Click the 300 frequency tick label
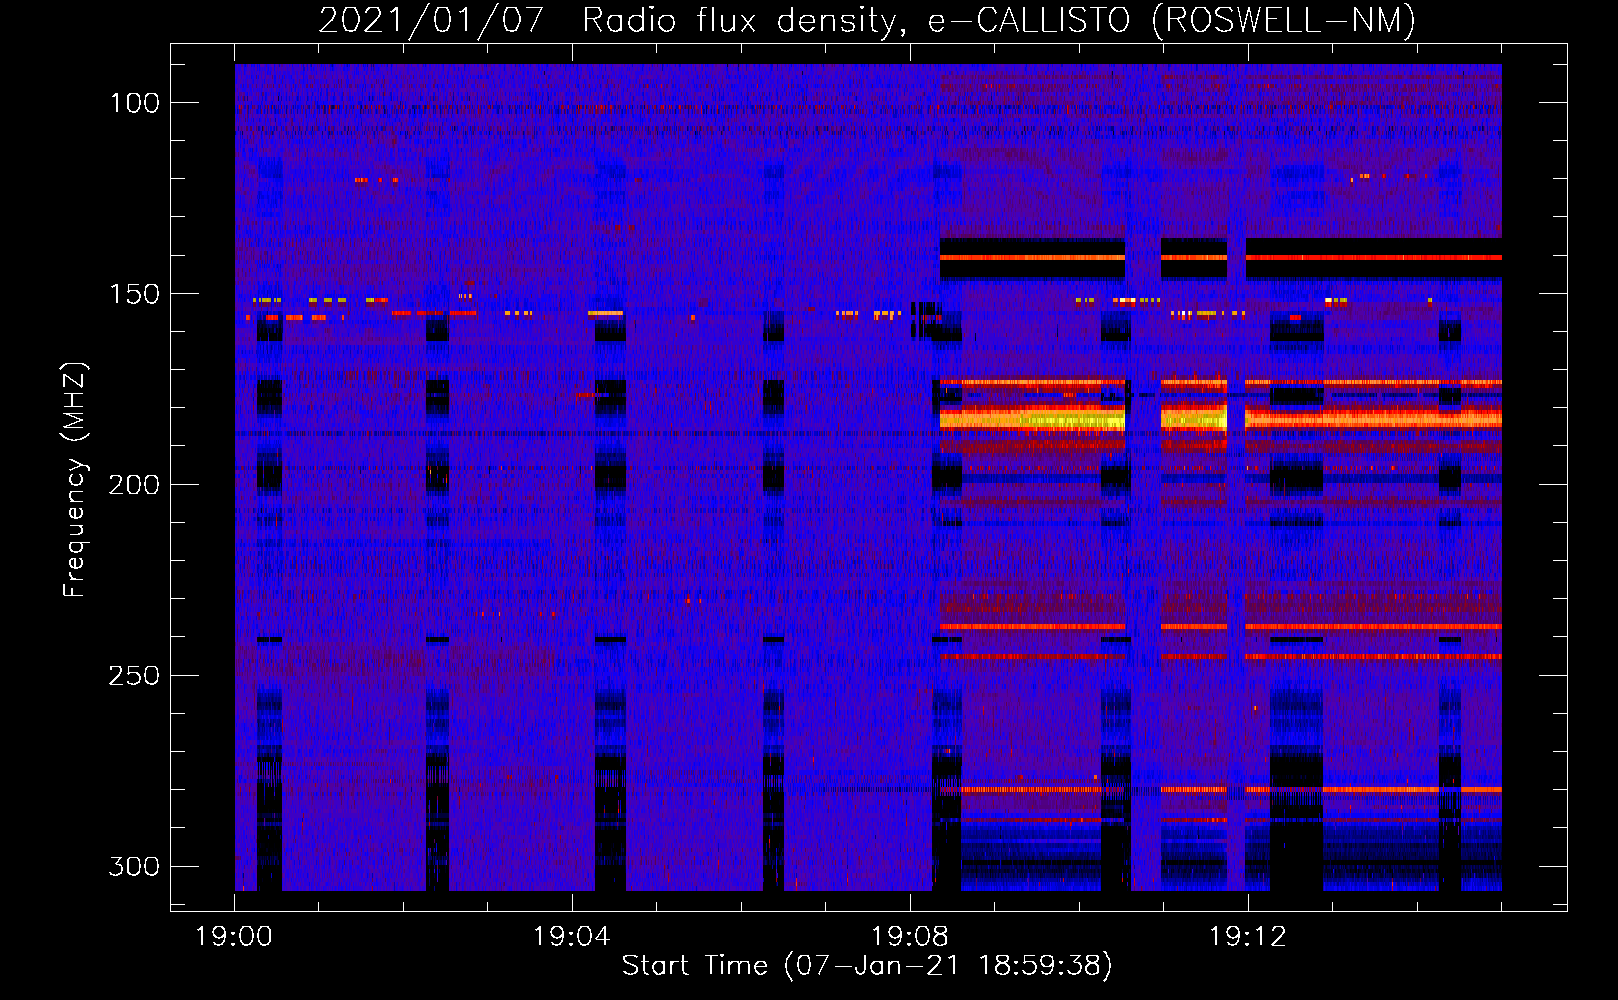Image resolution: width=1618 pixels, height=1000 pixels. pos(135,866)
